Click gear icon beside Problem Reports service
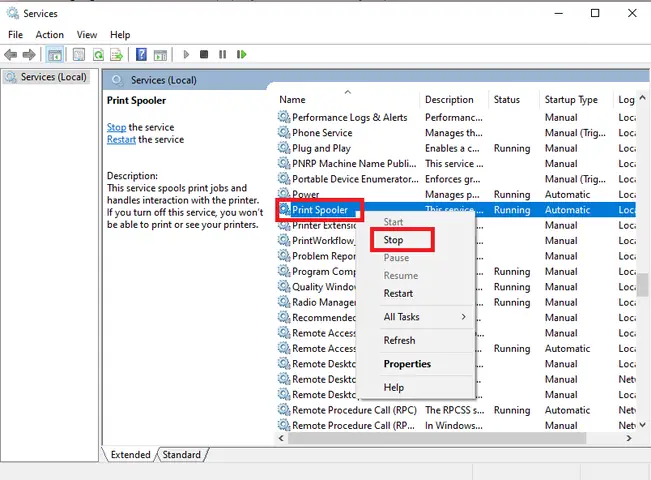The height and width of the screenshot is (480, 651). tap(284, 256)
